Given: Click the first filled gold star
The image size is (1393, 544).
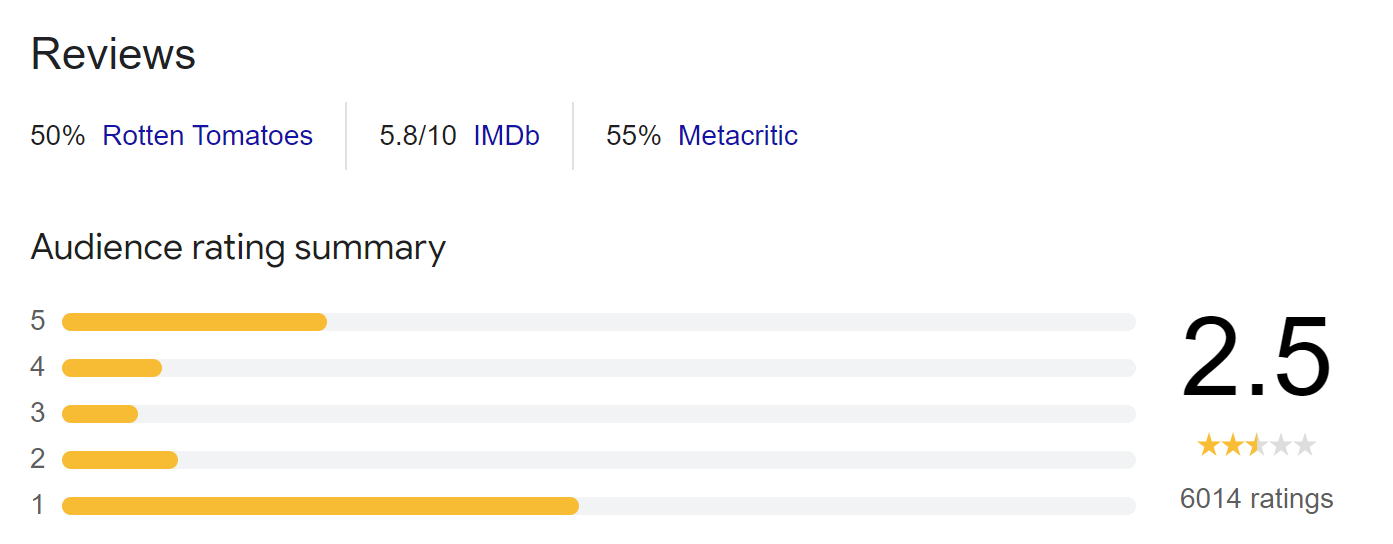Looking at the screenshot, I should coord(1209,445).
